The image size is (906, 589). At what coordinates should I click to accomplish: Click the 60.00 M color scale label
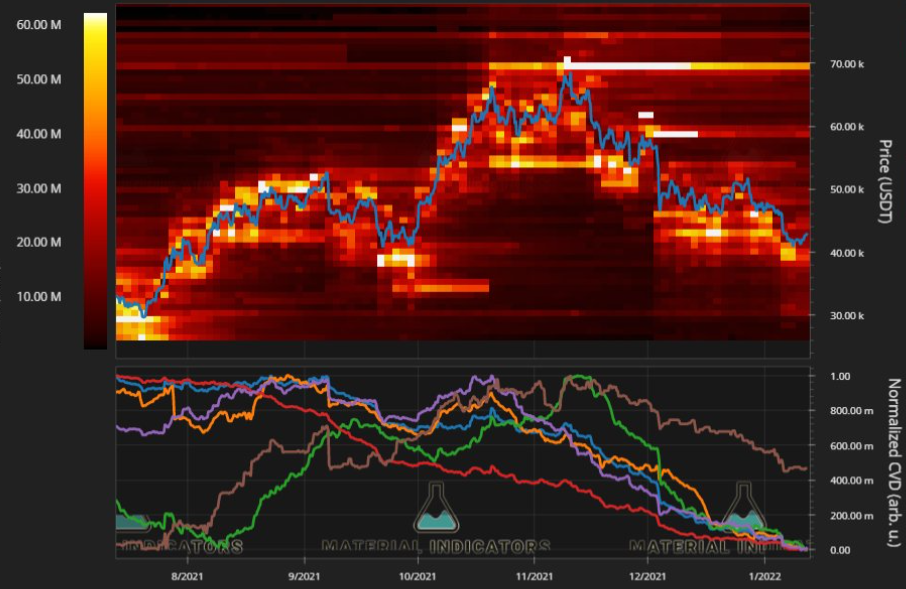click(x=40, y=25)
